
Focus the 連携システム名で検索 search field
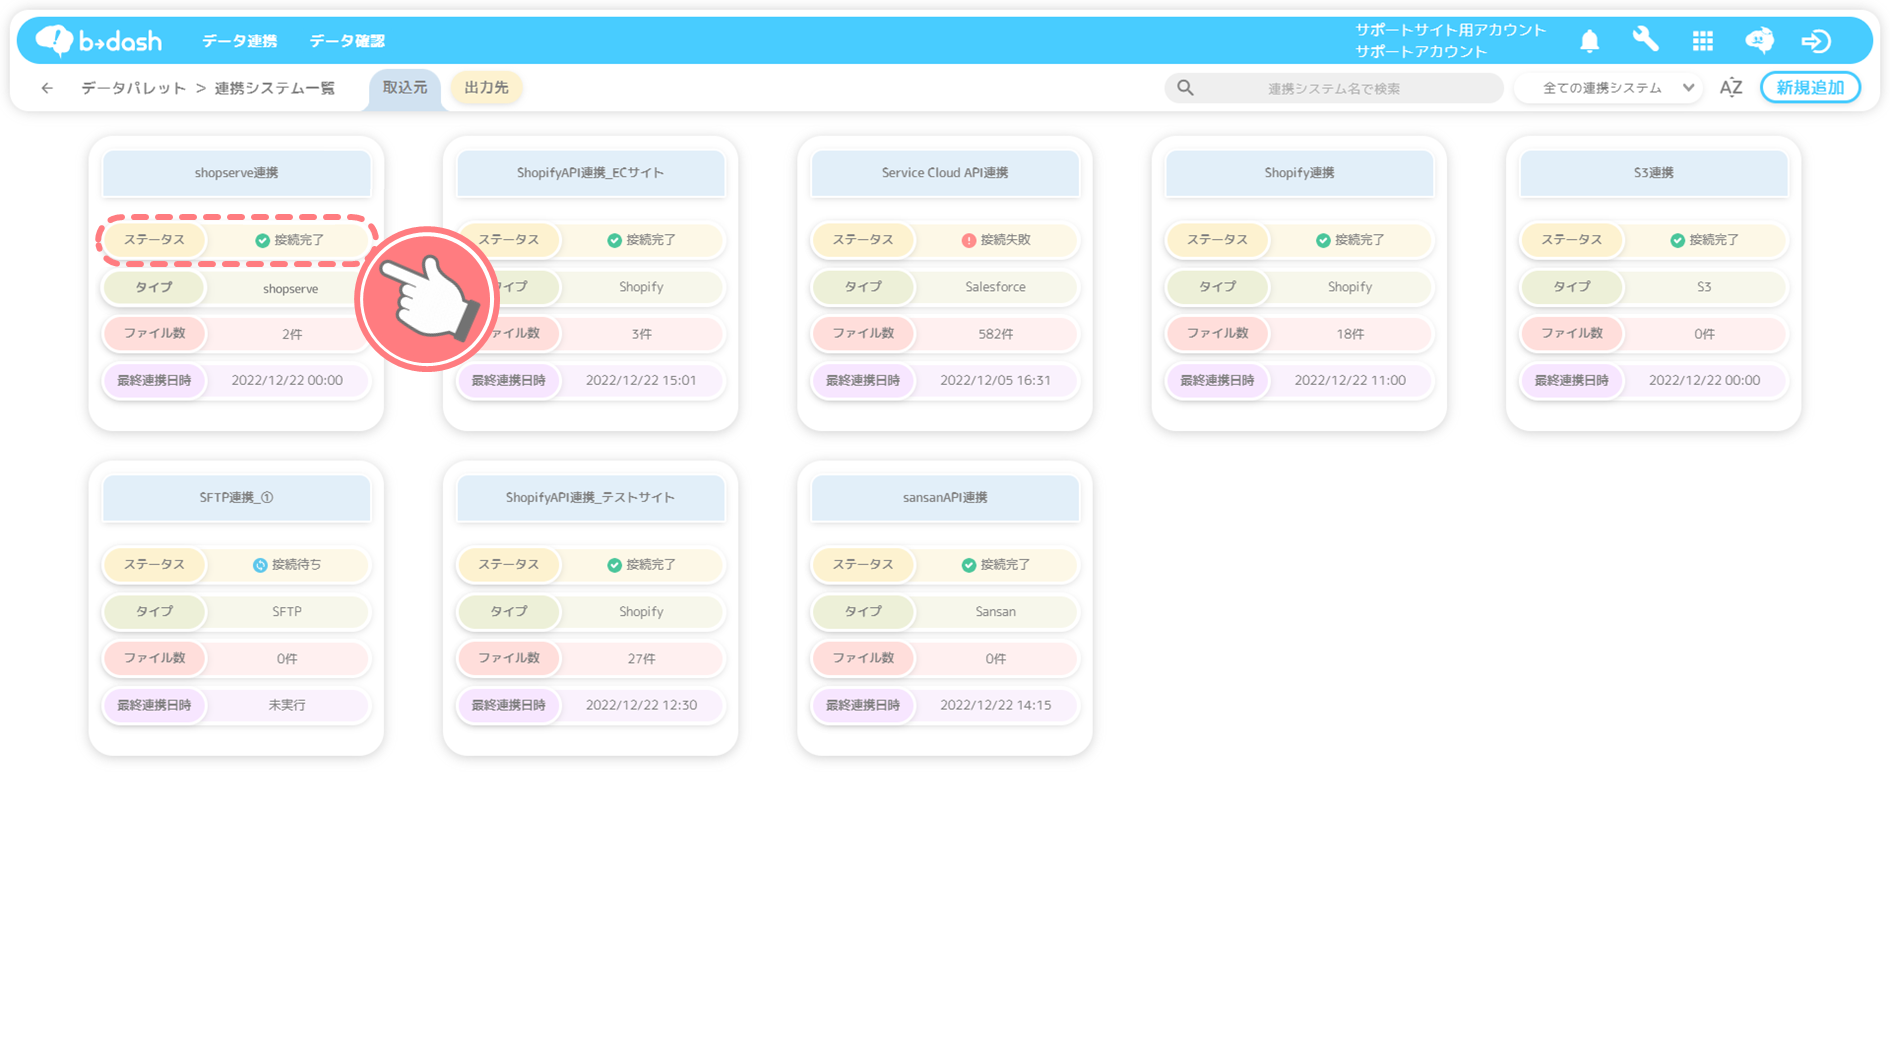click(x=1334, y=88)
